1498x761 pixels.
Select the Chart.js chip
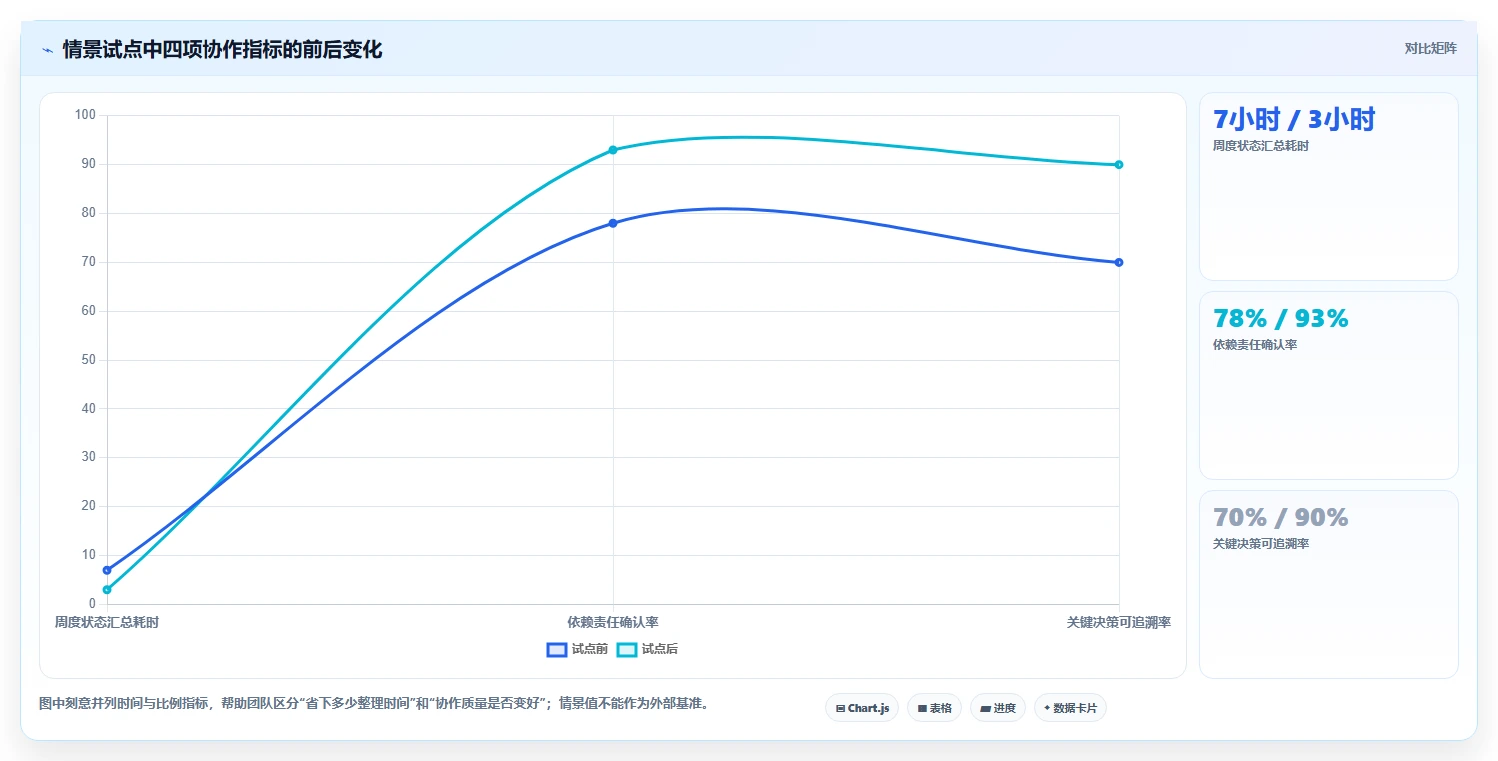(x=862, y=708)
